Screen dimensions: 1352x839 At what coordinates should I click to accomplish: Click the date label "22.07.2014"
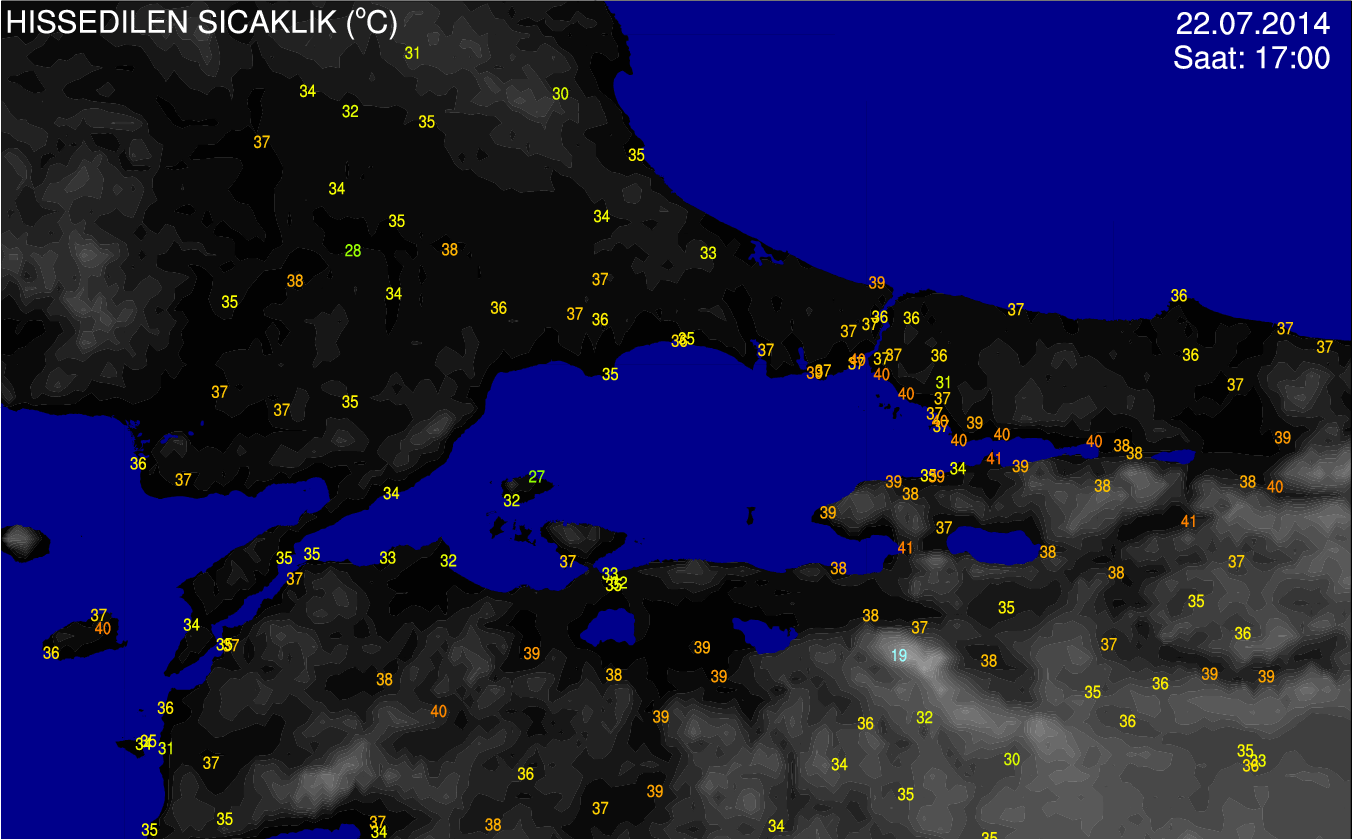(x=1252, y=23)
